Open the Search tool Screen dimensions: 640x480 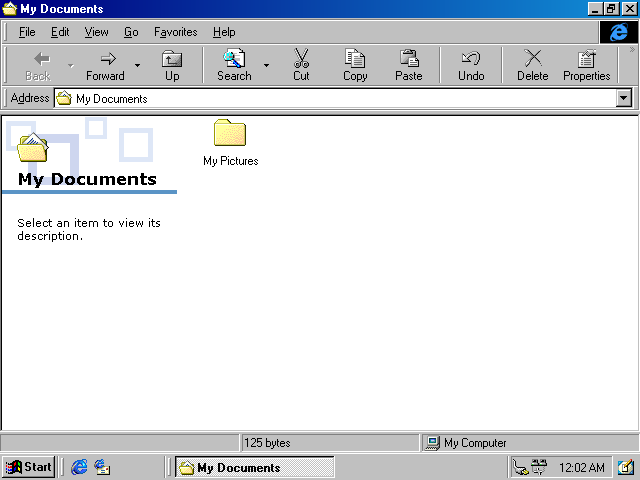point(234,65)
